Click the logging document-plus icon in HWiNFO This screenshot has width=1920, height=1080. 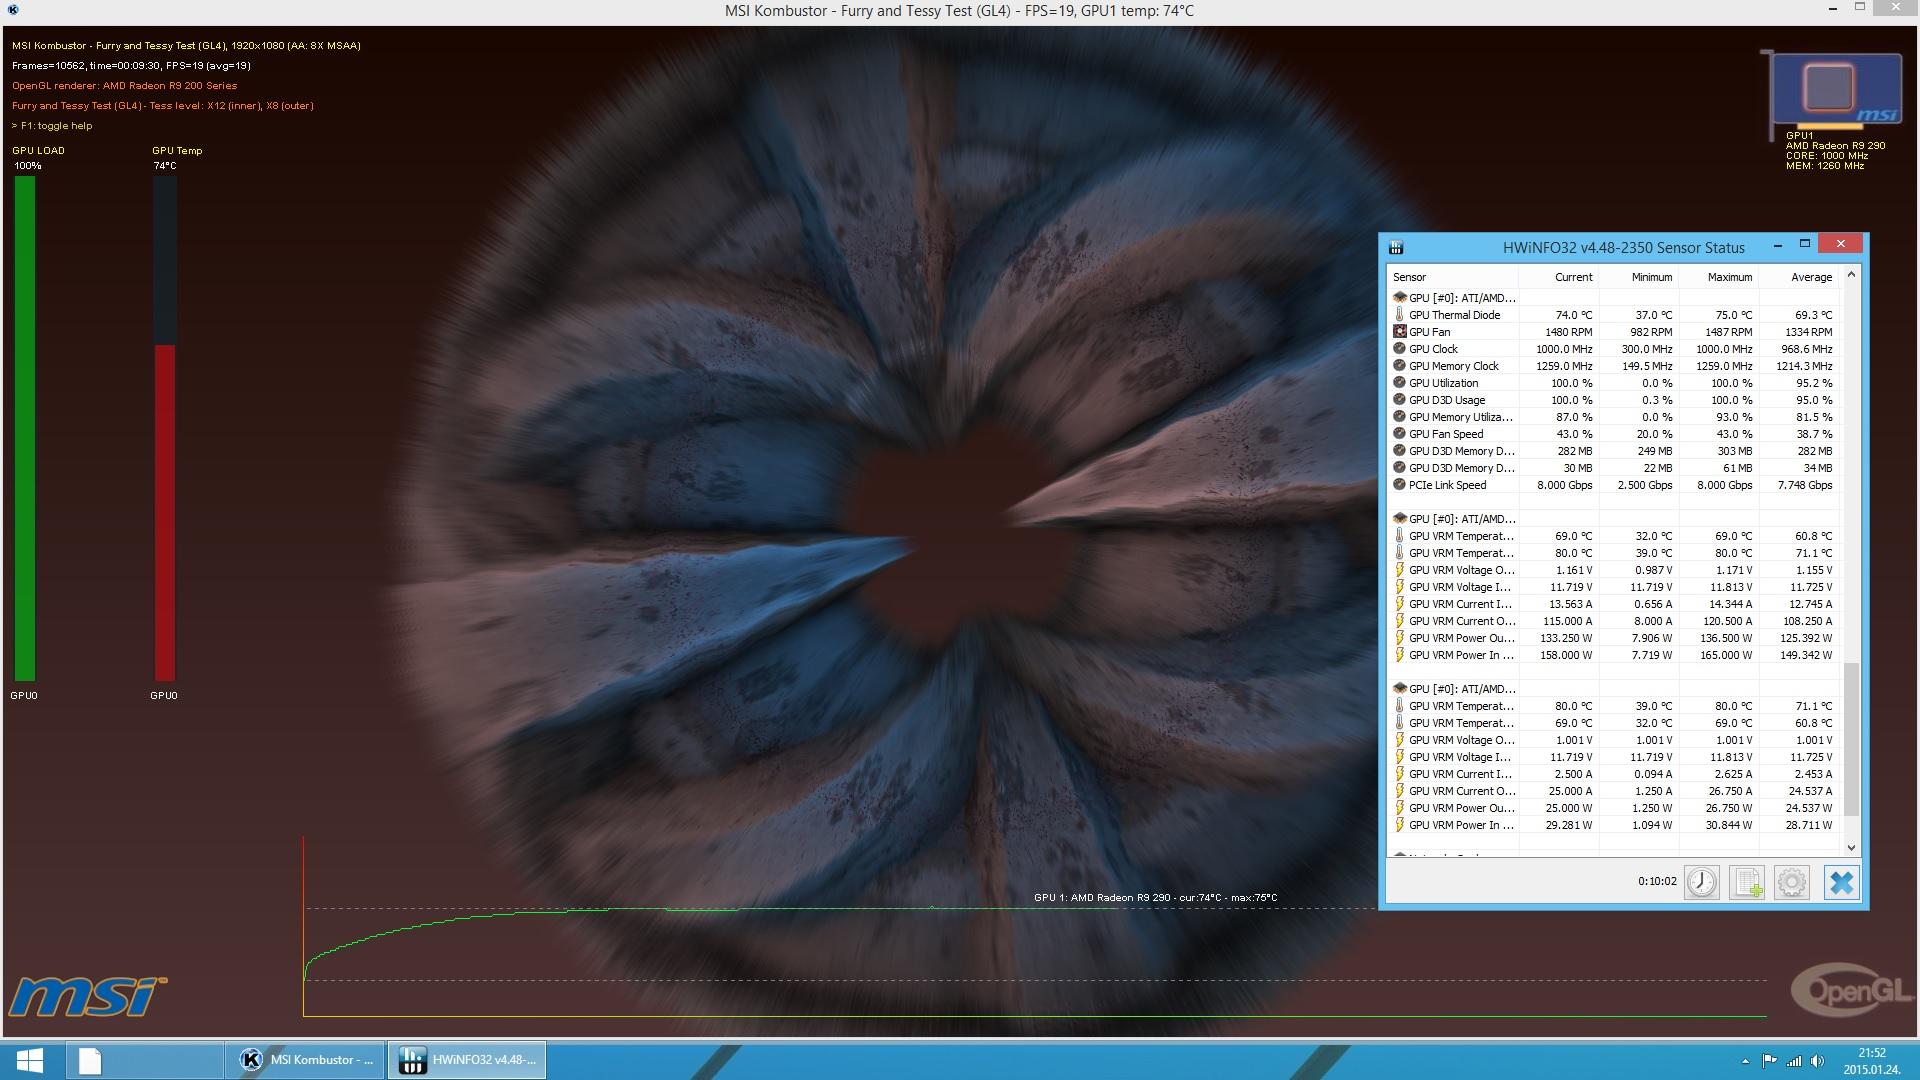pos(1747,882)
